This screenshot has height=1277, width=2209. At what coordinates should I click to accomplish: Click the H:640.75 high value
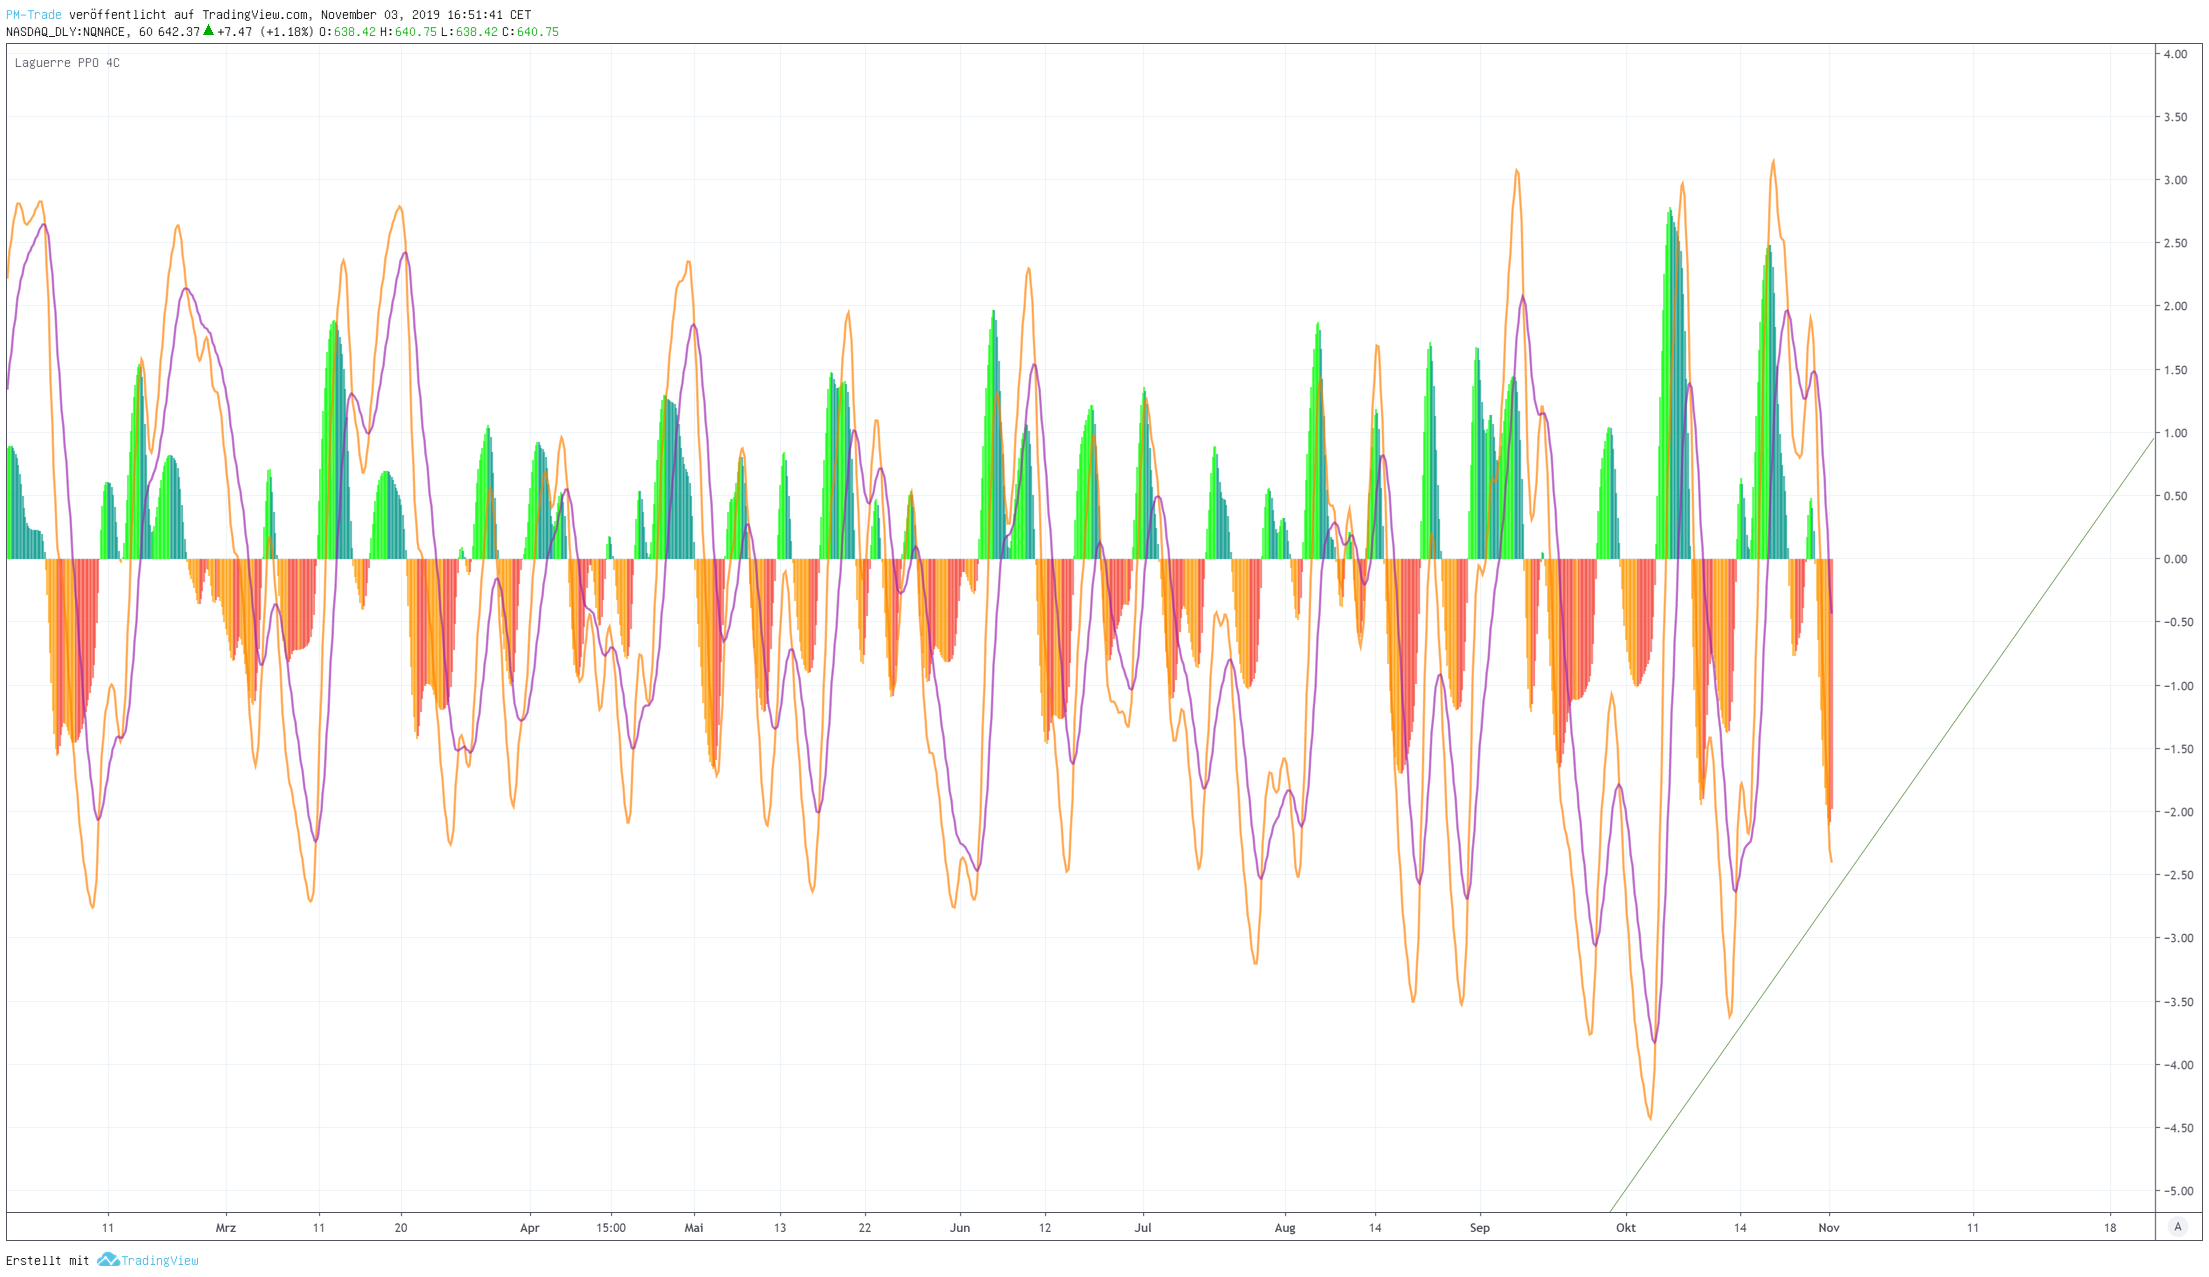click(408, 32)
